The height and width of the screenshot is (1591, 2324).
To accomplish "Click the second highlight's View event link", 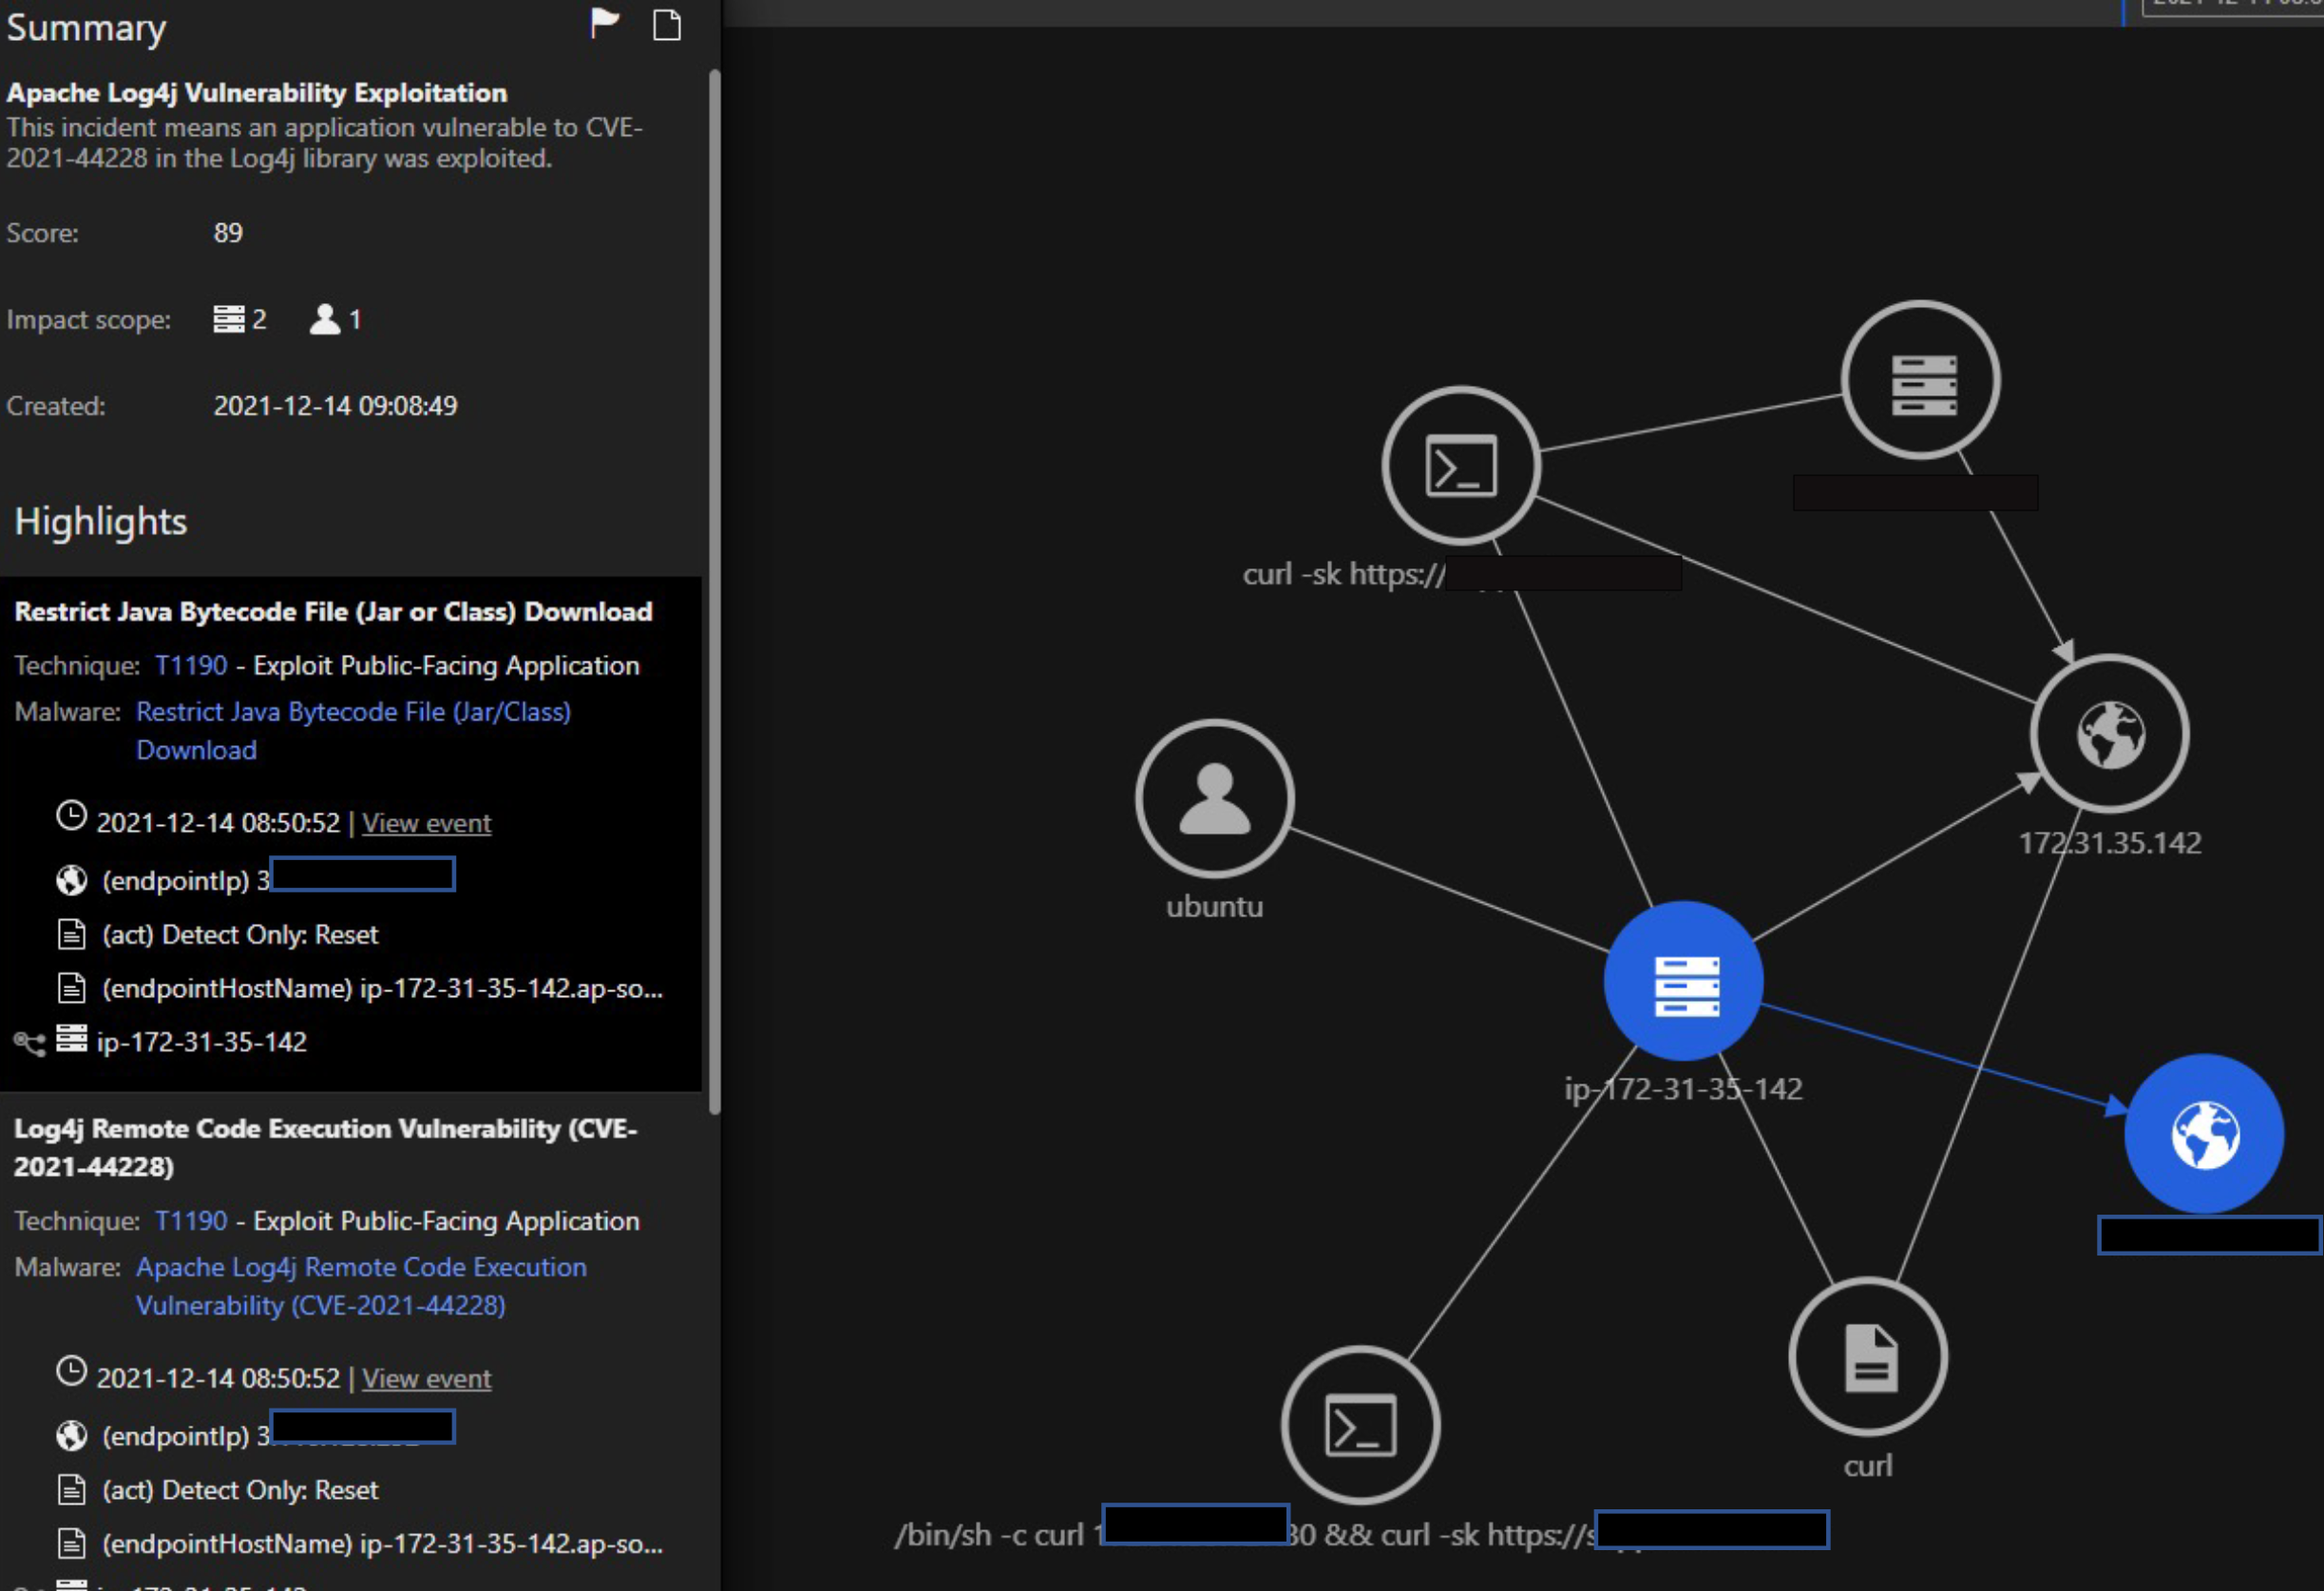I will click(x=426, y=1379).
